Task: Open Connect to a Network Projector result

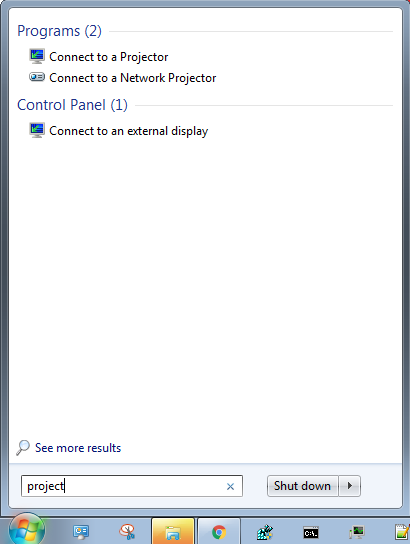Action: 133,78
